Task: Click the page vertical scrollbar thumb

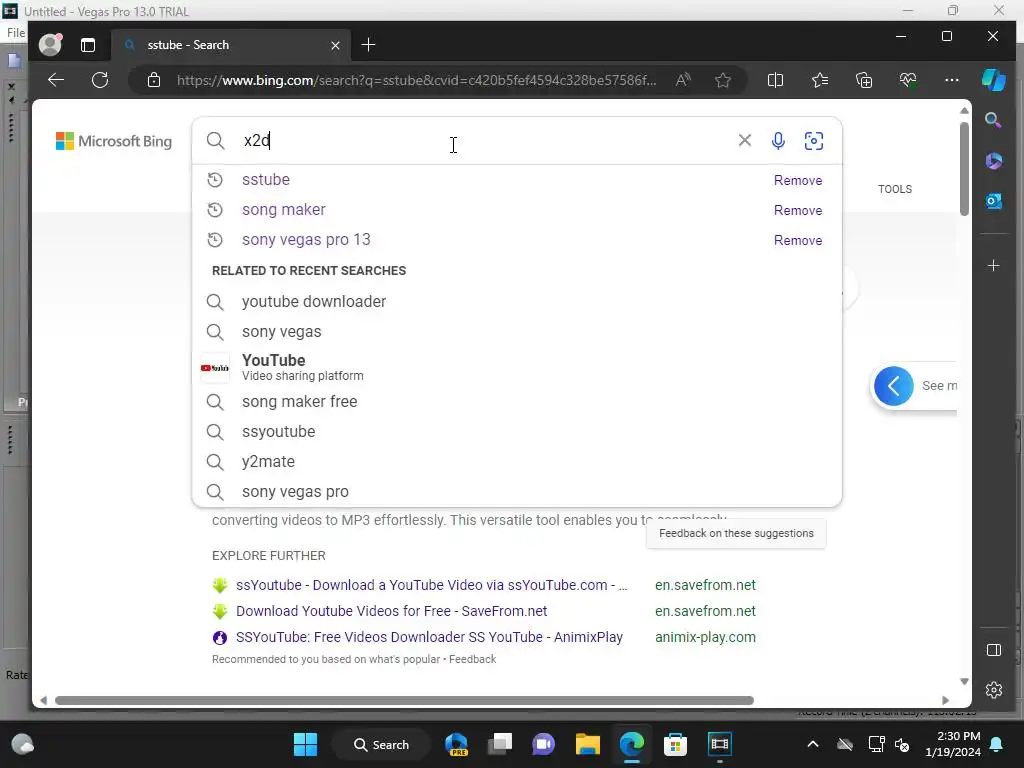Action: pos(964,168)
